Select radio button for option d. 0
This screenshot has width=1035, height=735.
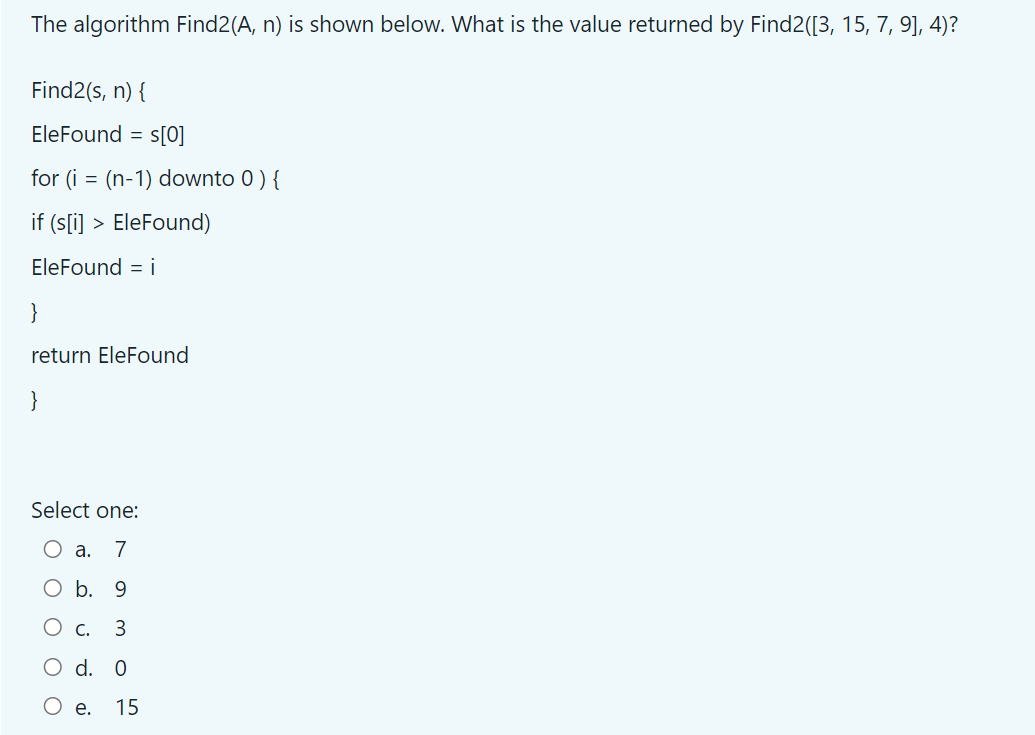tap(52, 668)
